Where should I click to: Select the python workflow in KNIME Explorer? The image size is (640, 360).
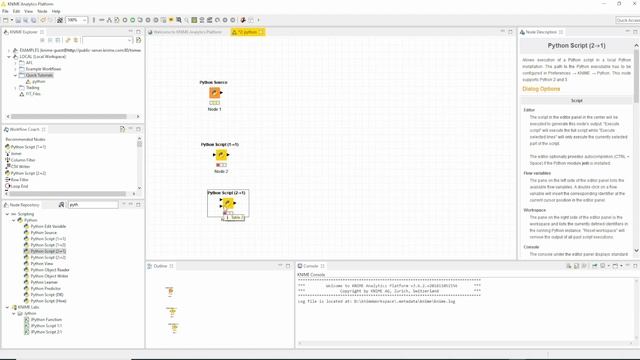(39, 82)
